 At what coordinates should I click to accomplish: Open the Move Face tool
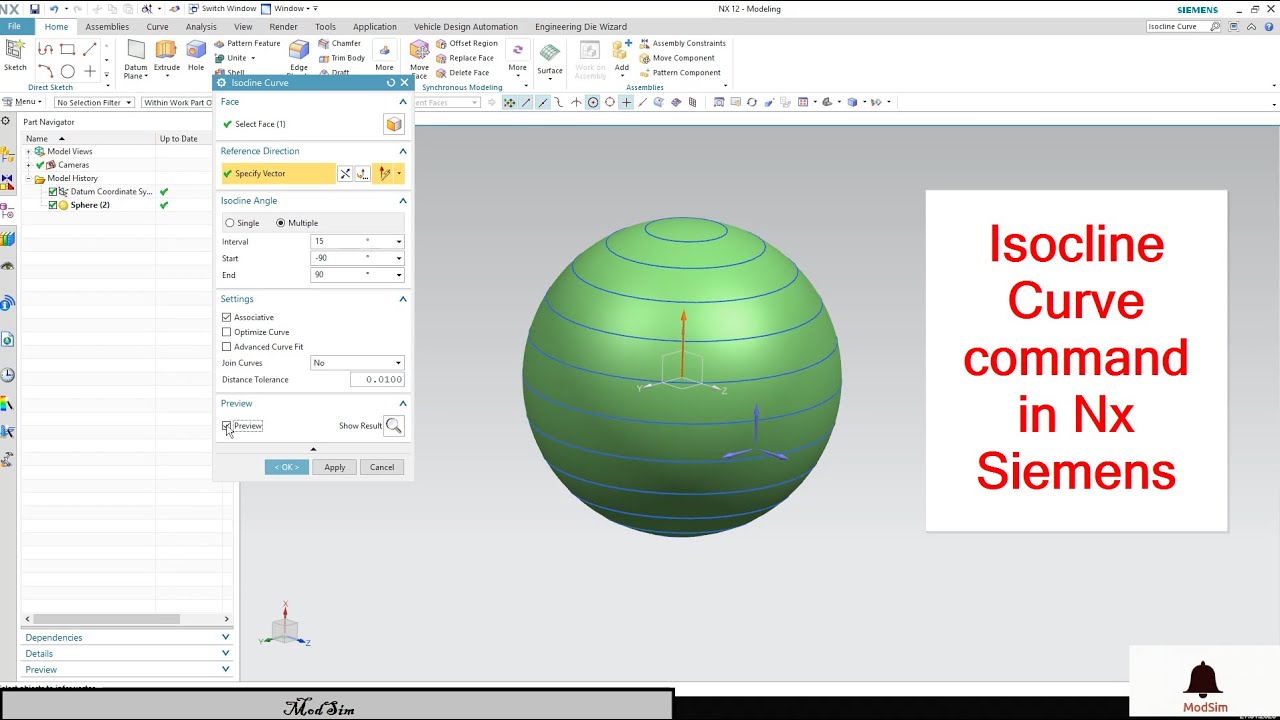pyautogui.click(x=419, y=59)
